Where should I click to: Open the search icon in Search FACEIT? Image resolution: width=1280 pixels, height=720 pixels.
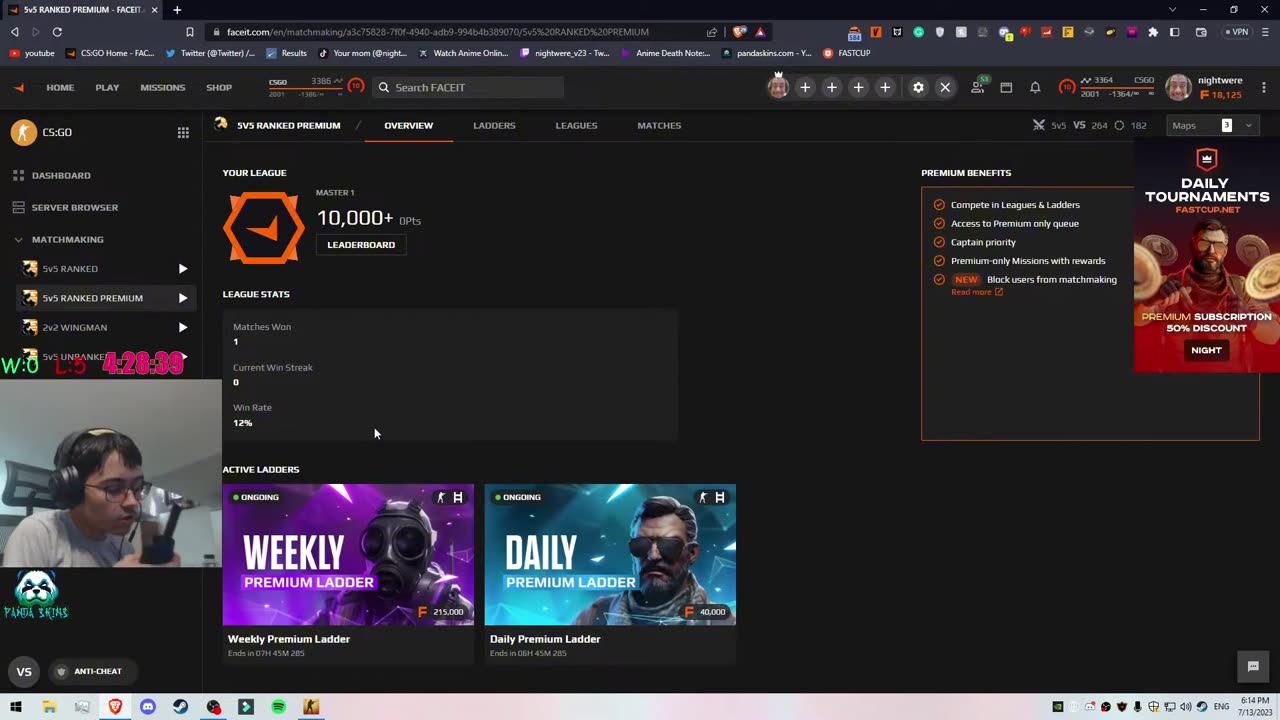(383, 87)
